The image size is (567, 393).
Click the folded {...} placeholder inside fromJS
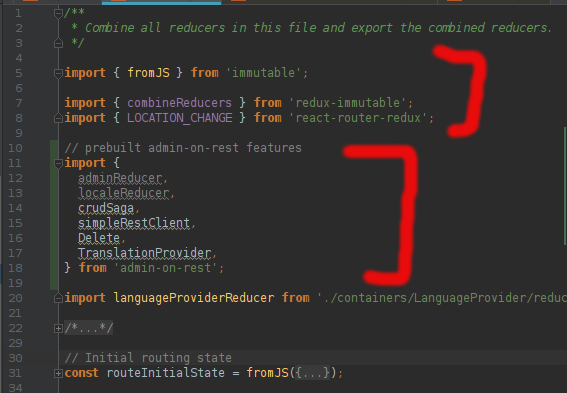[x=312, y=373]
